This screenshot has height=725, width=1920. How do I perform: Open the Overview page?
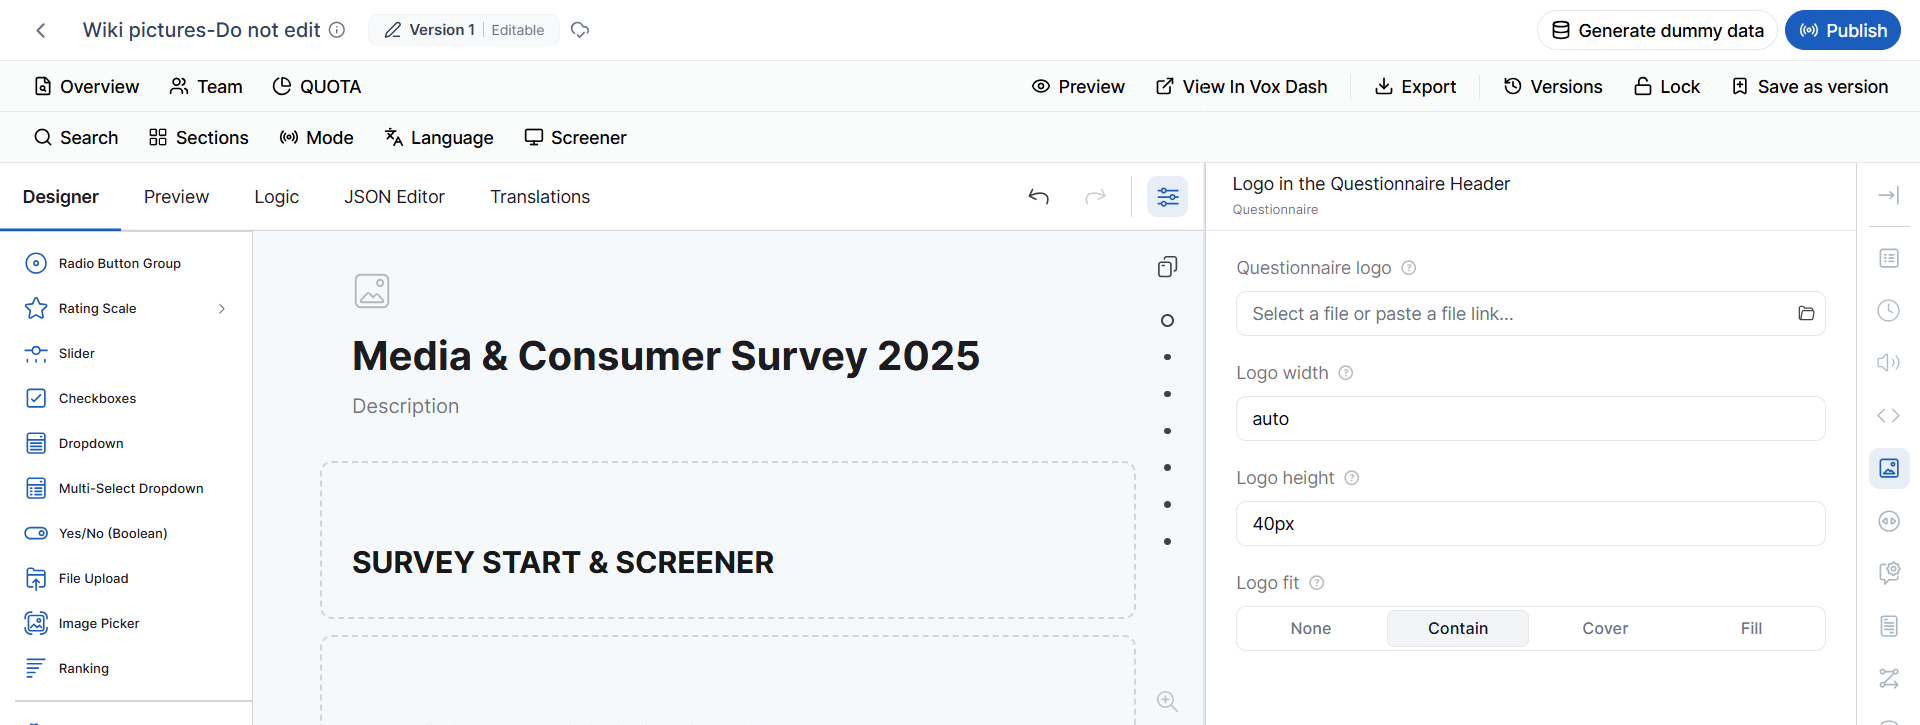tap(87, 87)
